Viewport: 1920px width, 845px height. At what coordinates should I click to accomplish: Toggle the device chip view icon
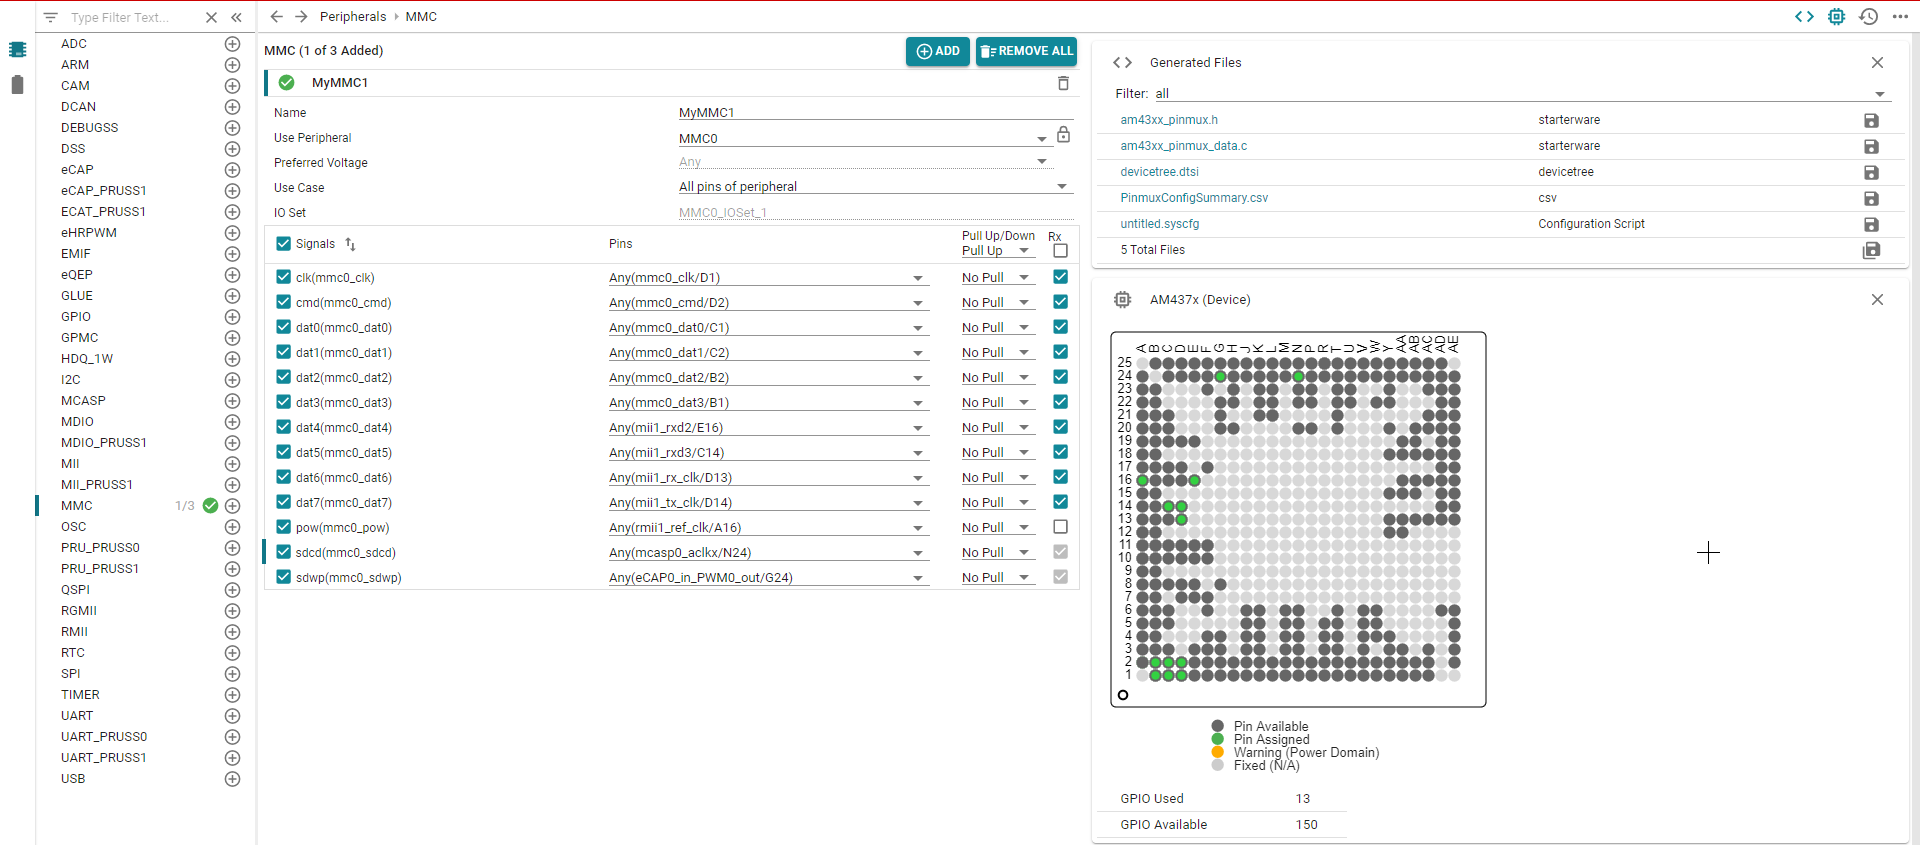1836,17
